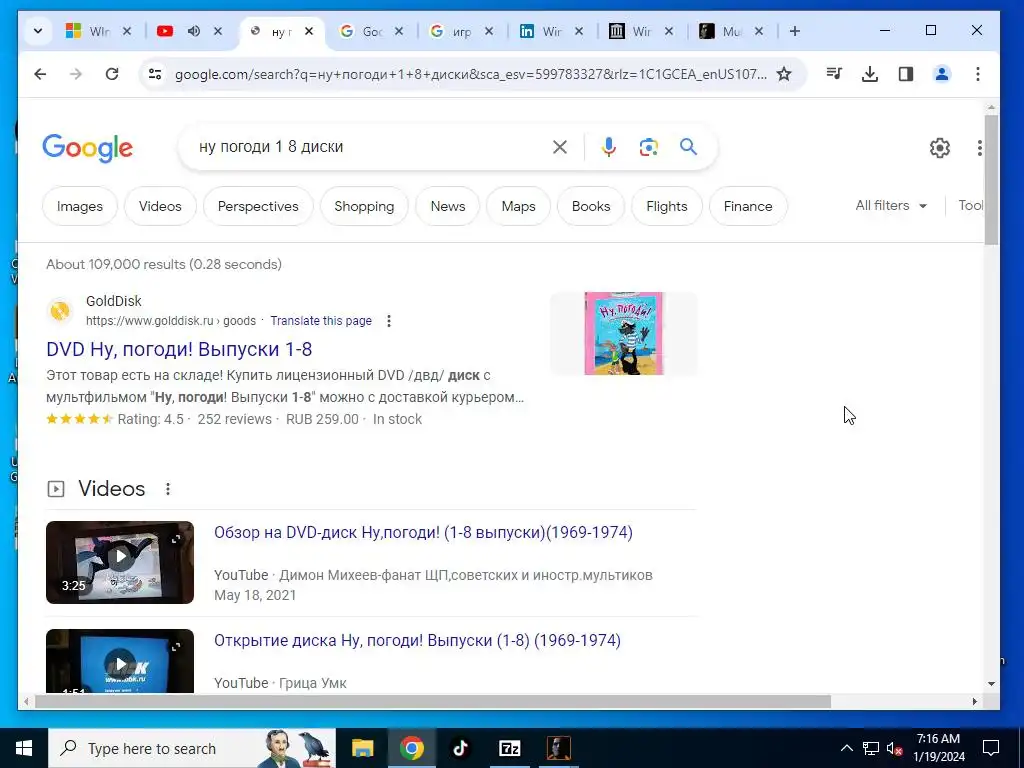Start voice search with microphone

[x=609, y=147]
